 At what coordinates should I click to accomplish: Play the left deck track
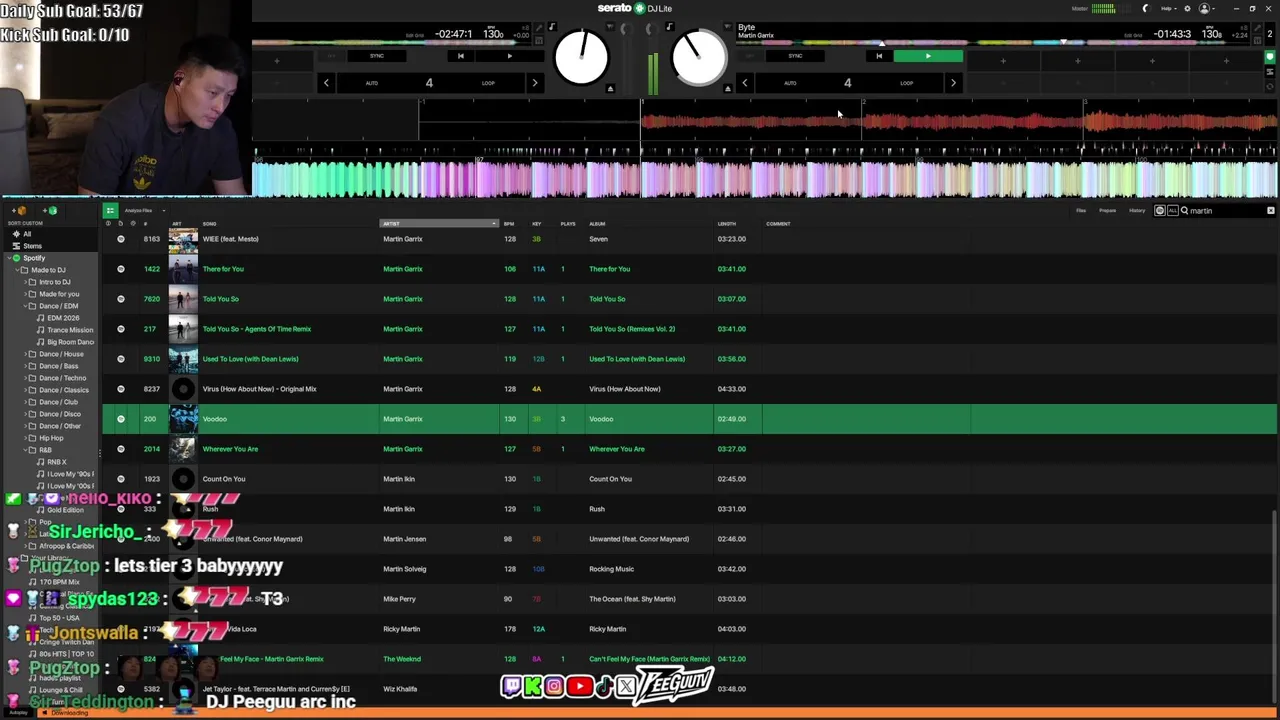coord(510,56)
